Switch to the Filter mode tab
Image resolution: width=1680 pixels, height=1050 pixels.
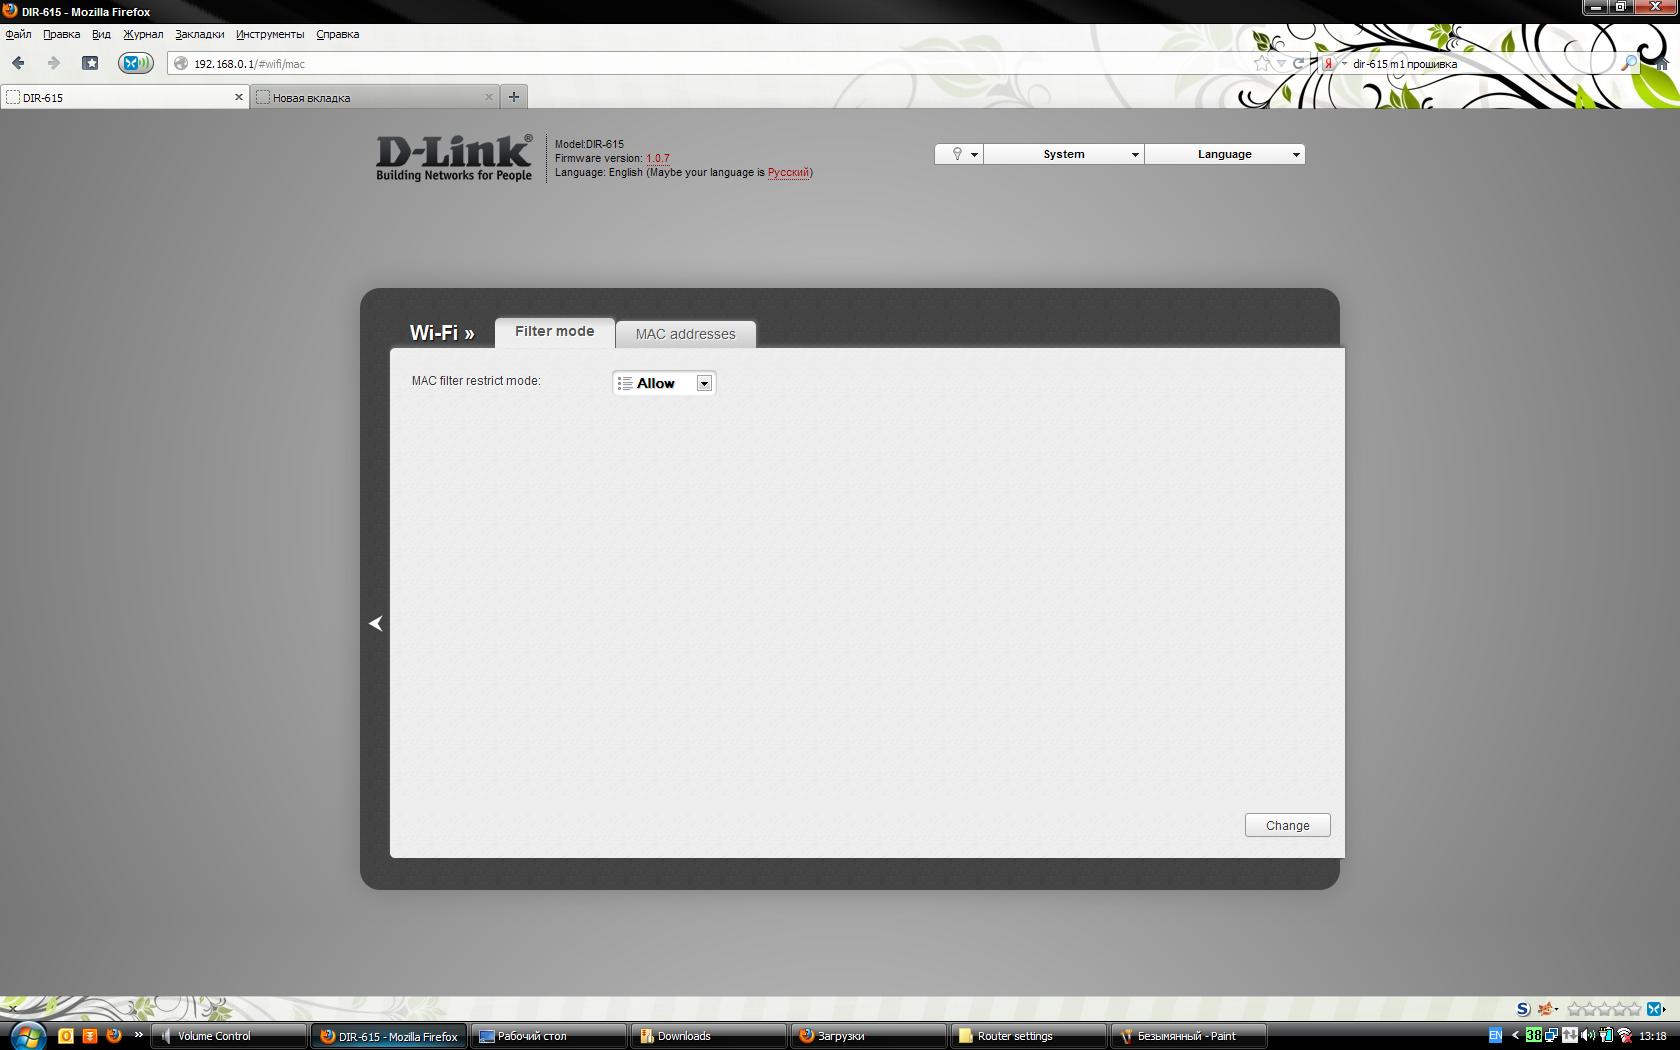tap(555, 332)
